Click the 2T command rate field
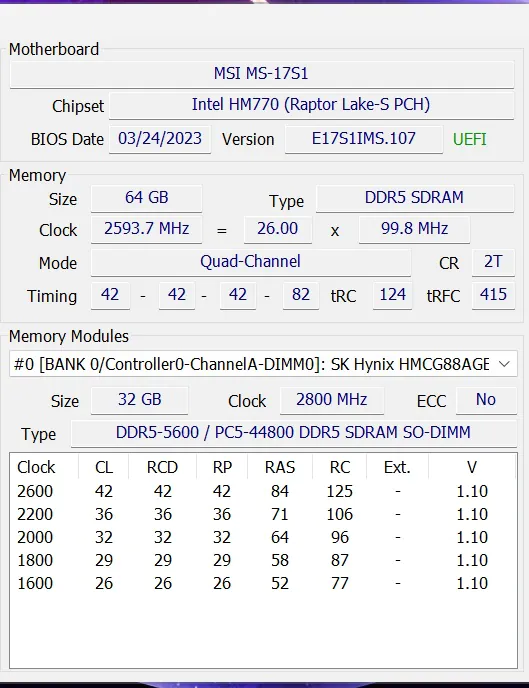This screenshot has width=529, height=688. pos(493,262)
